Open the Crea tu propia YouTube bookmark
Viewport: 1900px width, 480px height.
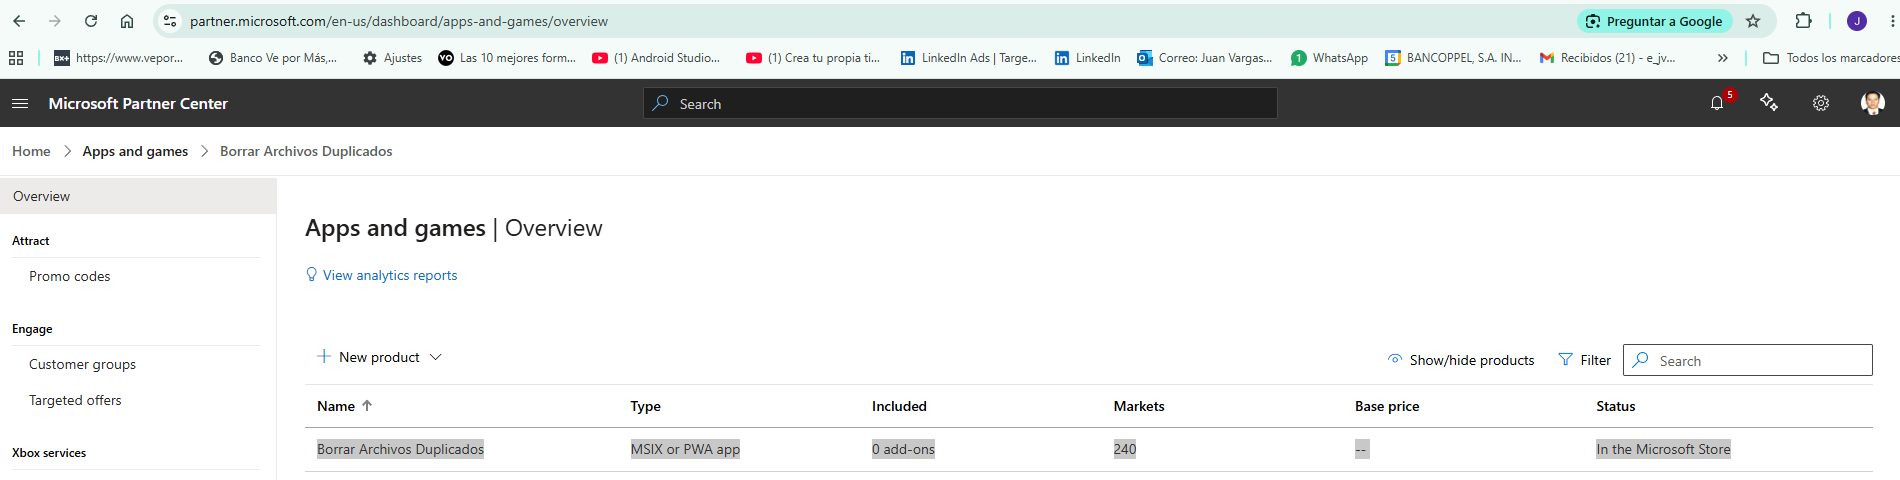[813, 58]
